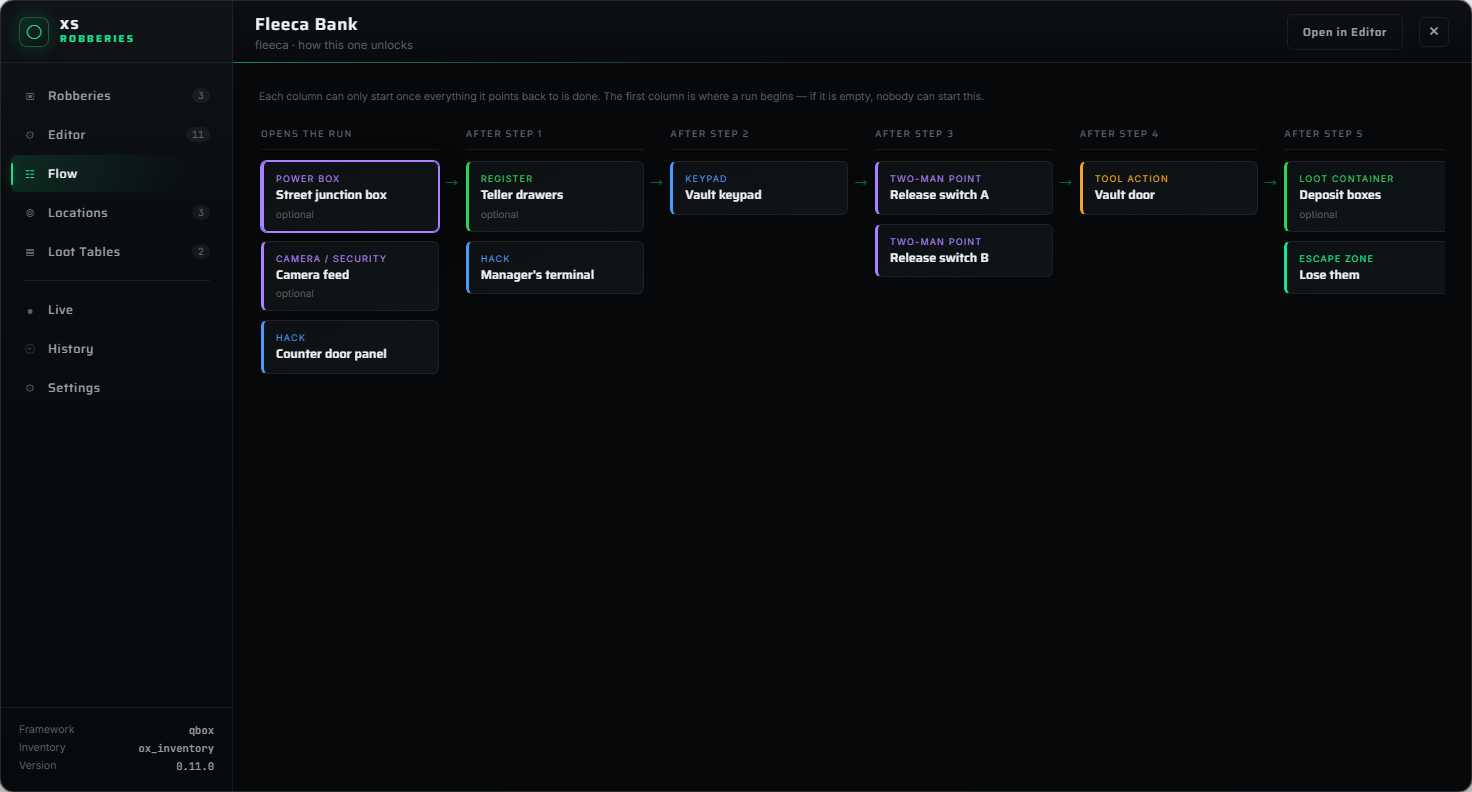Select the Camera feed step card
The image size is (1472, 792).
350,276
